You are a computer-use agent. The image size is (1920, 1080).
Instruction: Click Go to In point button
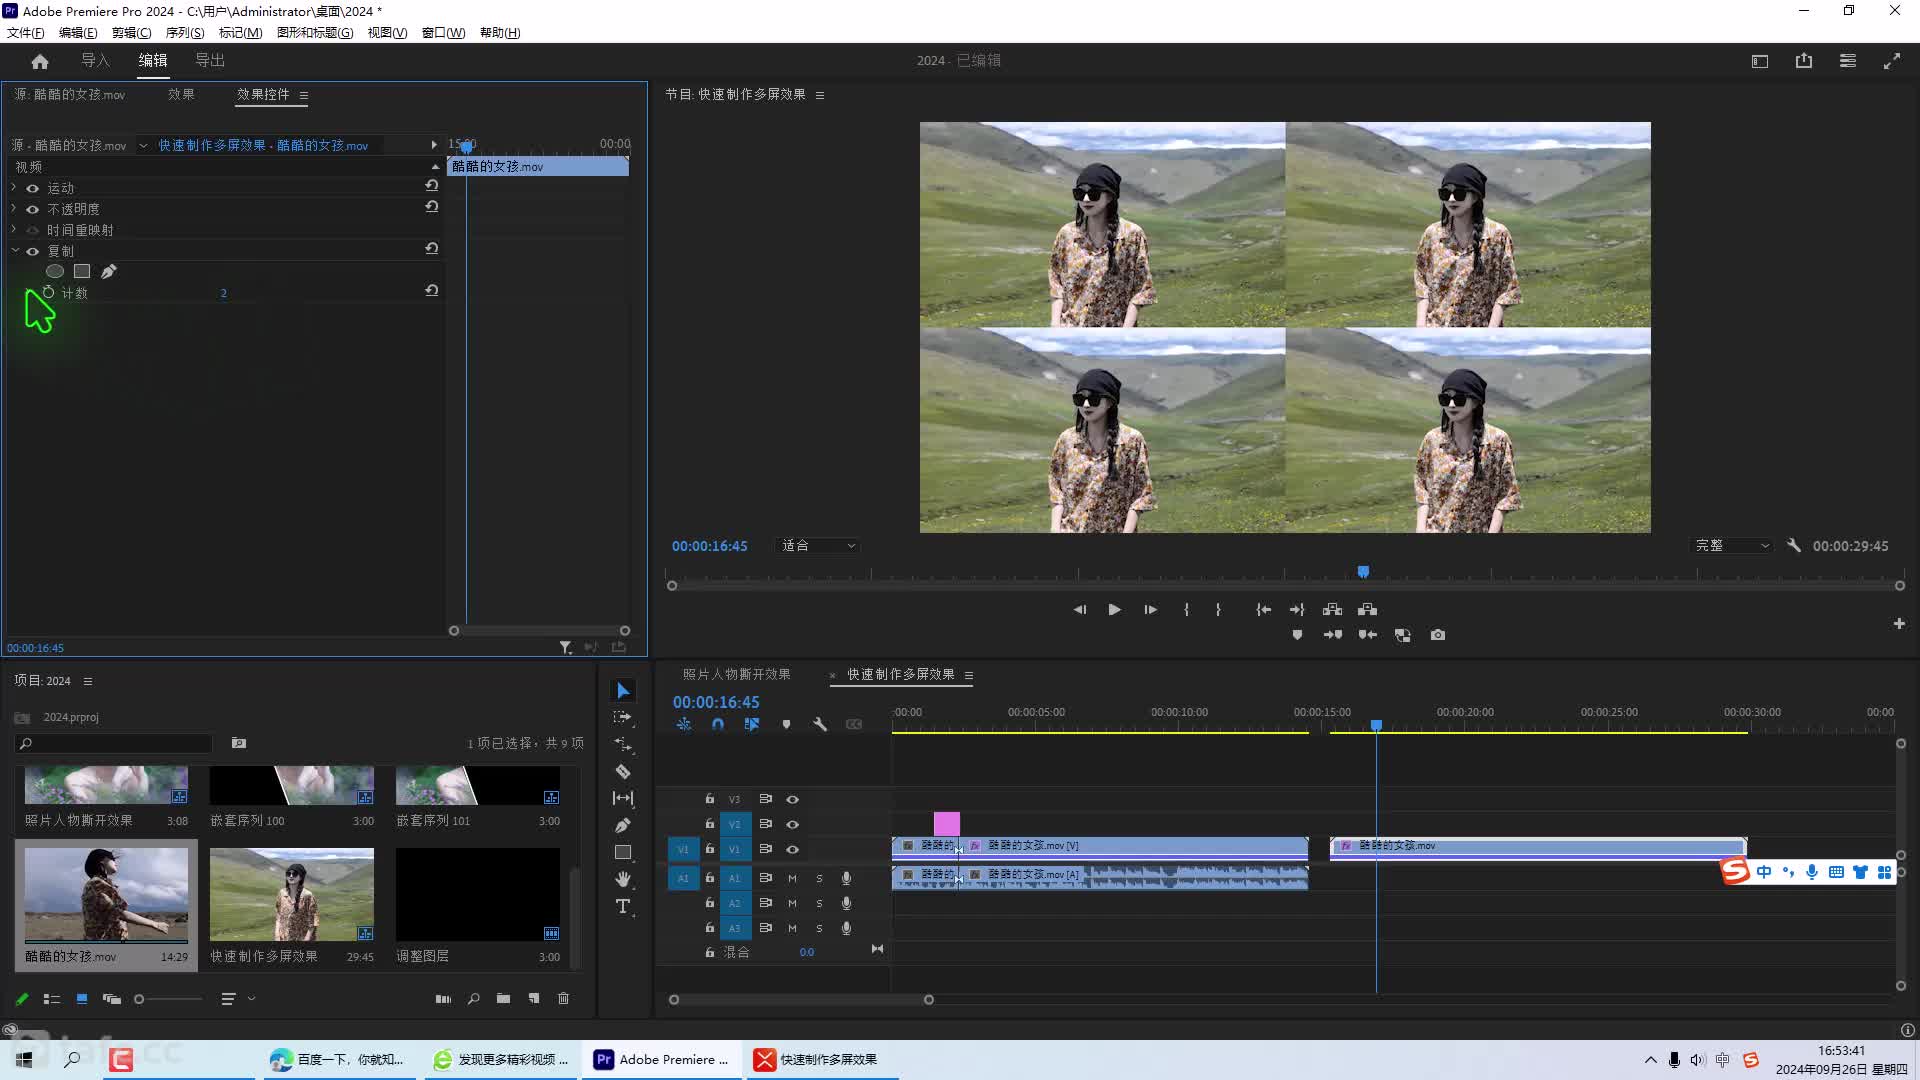[x=1264, y=610]
